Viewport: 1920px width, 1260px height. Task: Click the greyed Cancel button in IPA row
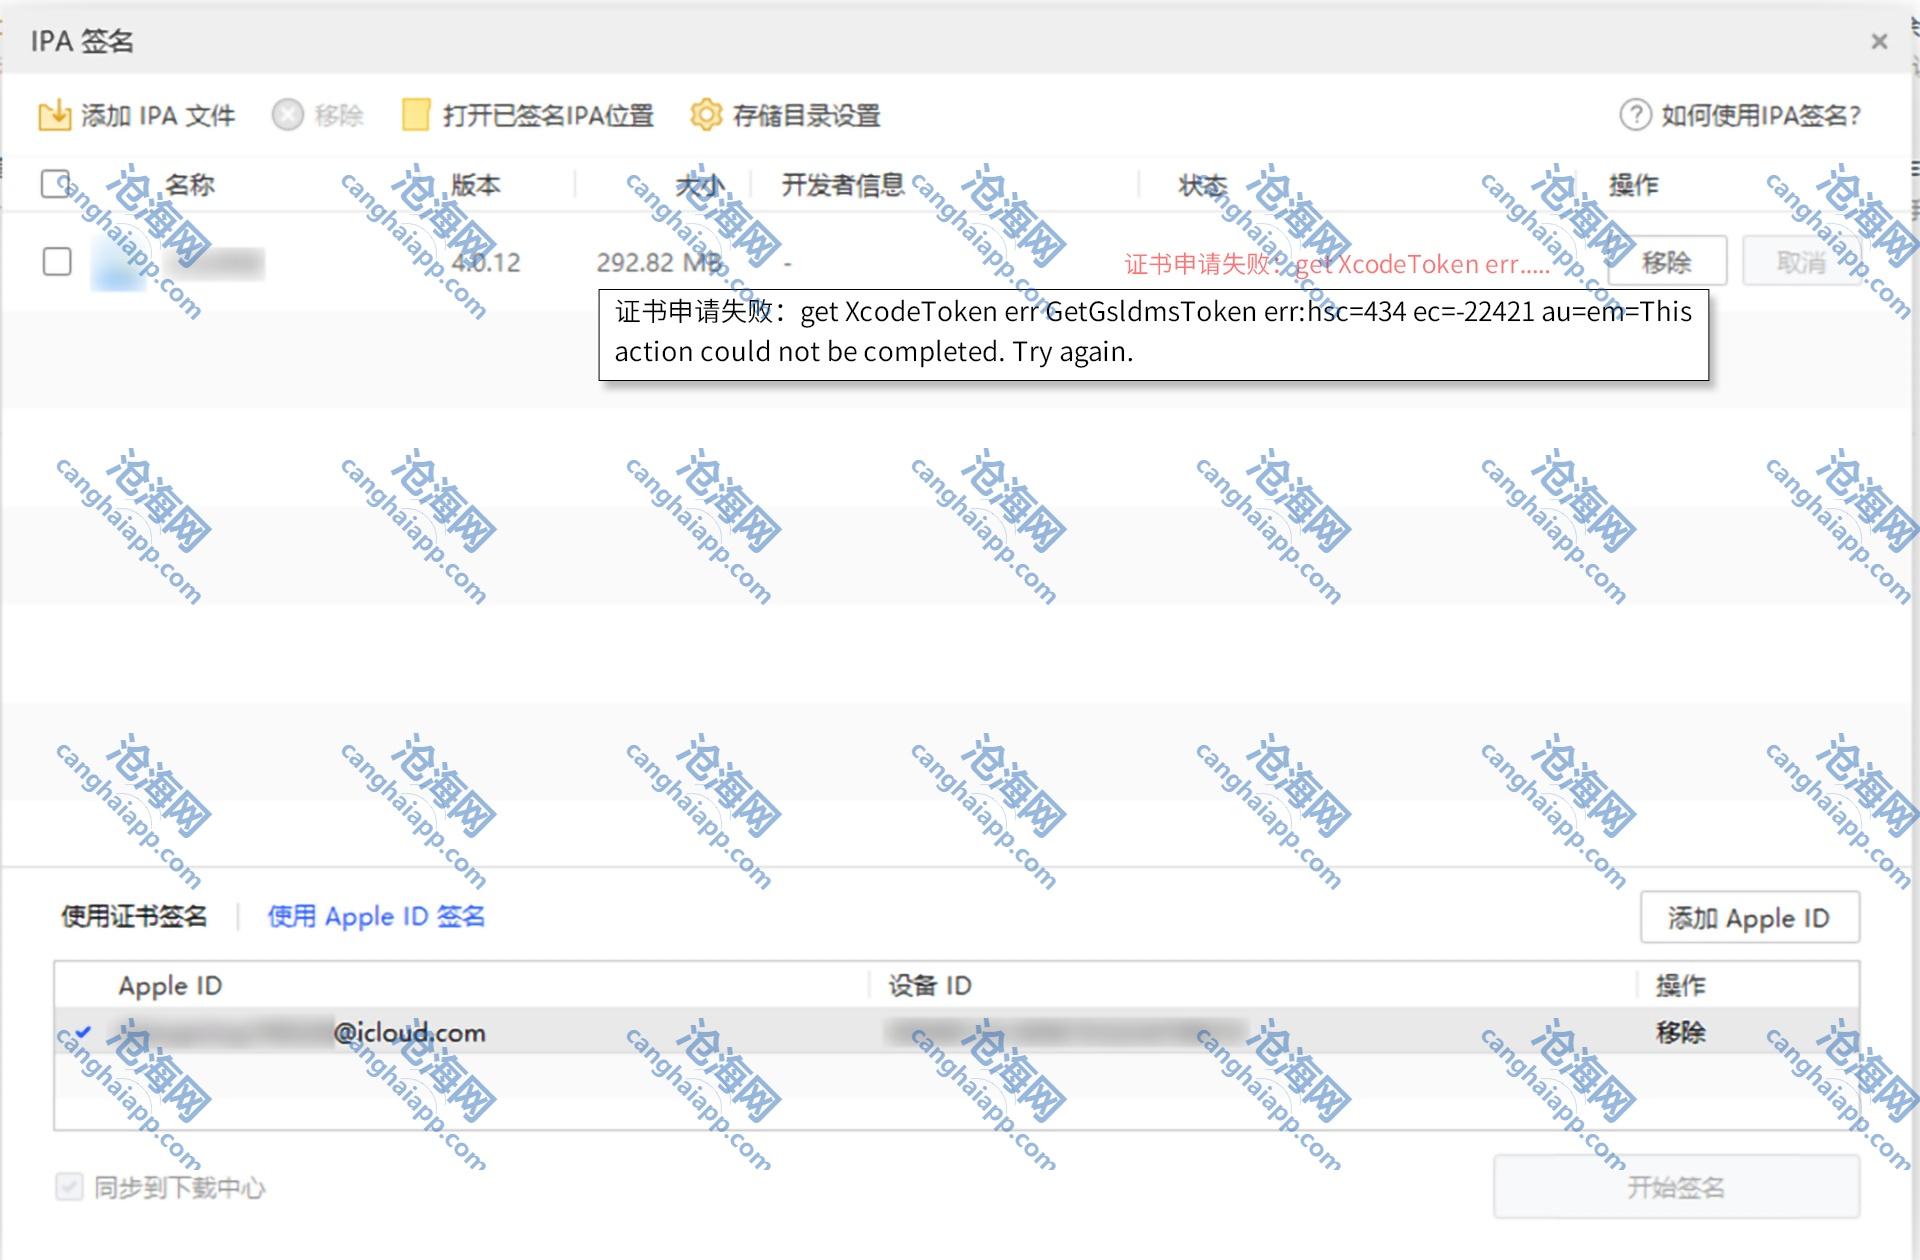1800,262
